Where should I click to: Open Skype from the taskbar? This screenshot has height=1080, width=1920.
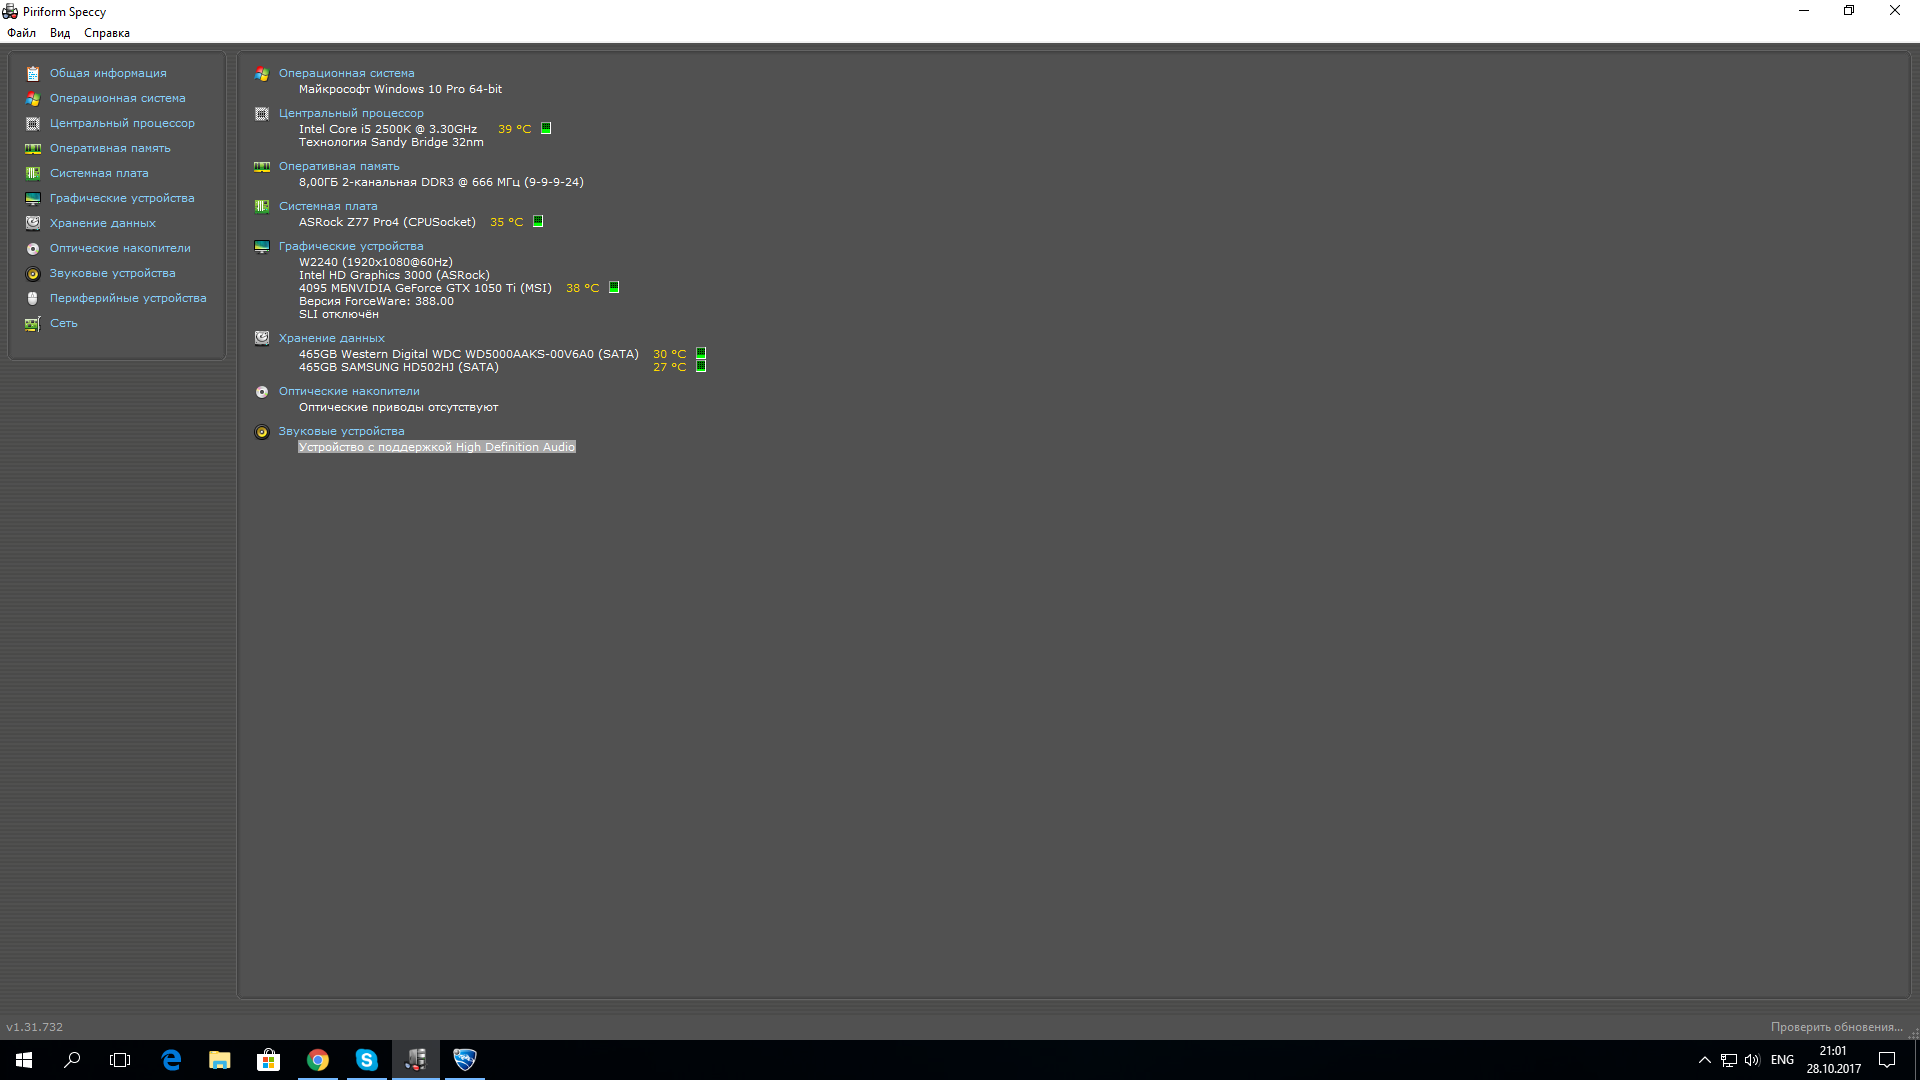coord(367,1060)
